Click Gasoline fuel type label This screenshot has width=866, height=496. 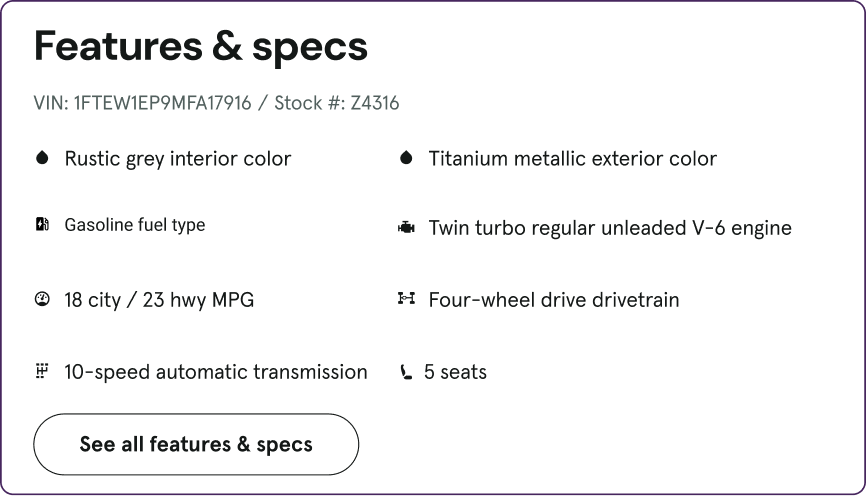tap(135, 225)
